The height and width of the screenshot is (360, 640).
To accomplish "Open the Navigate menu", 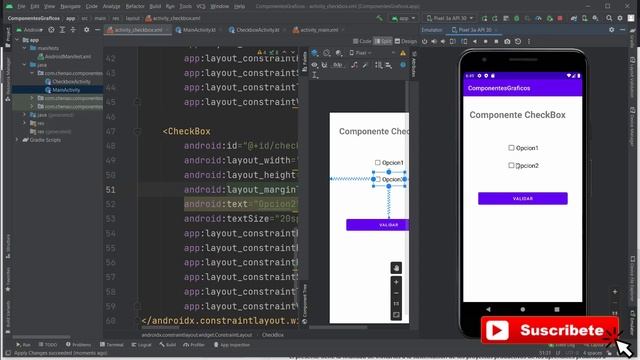I will pos(70,7).
